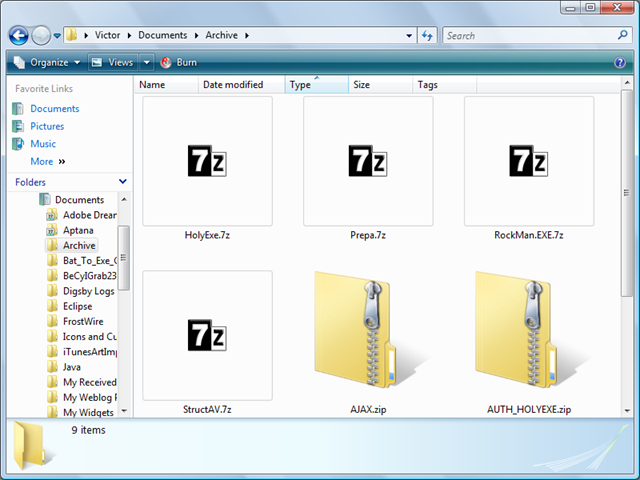Sort by the Size column header
This screenshot has width=640, height=480.
coord(381,84)
